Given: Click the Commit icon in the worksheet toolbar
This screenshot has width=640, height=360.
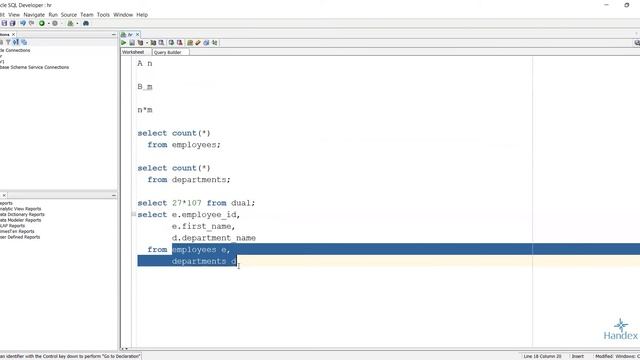Looking at the screenshot, I should pyautogui.click(x=171, y=42).
